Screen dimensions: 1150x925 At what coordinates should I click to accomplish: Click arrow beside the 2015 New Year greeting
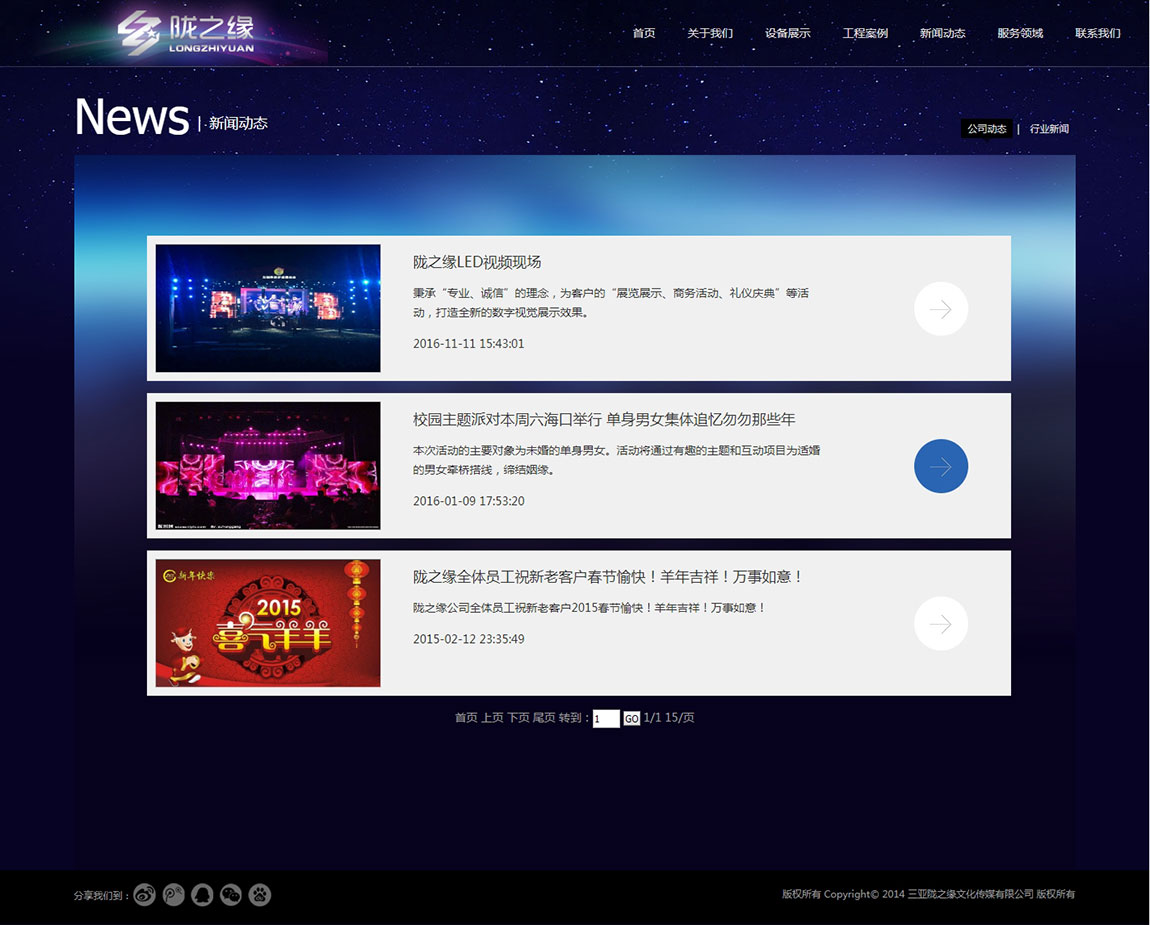(940, 624)
